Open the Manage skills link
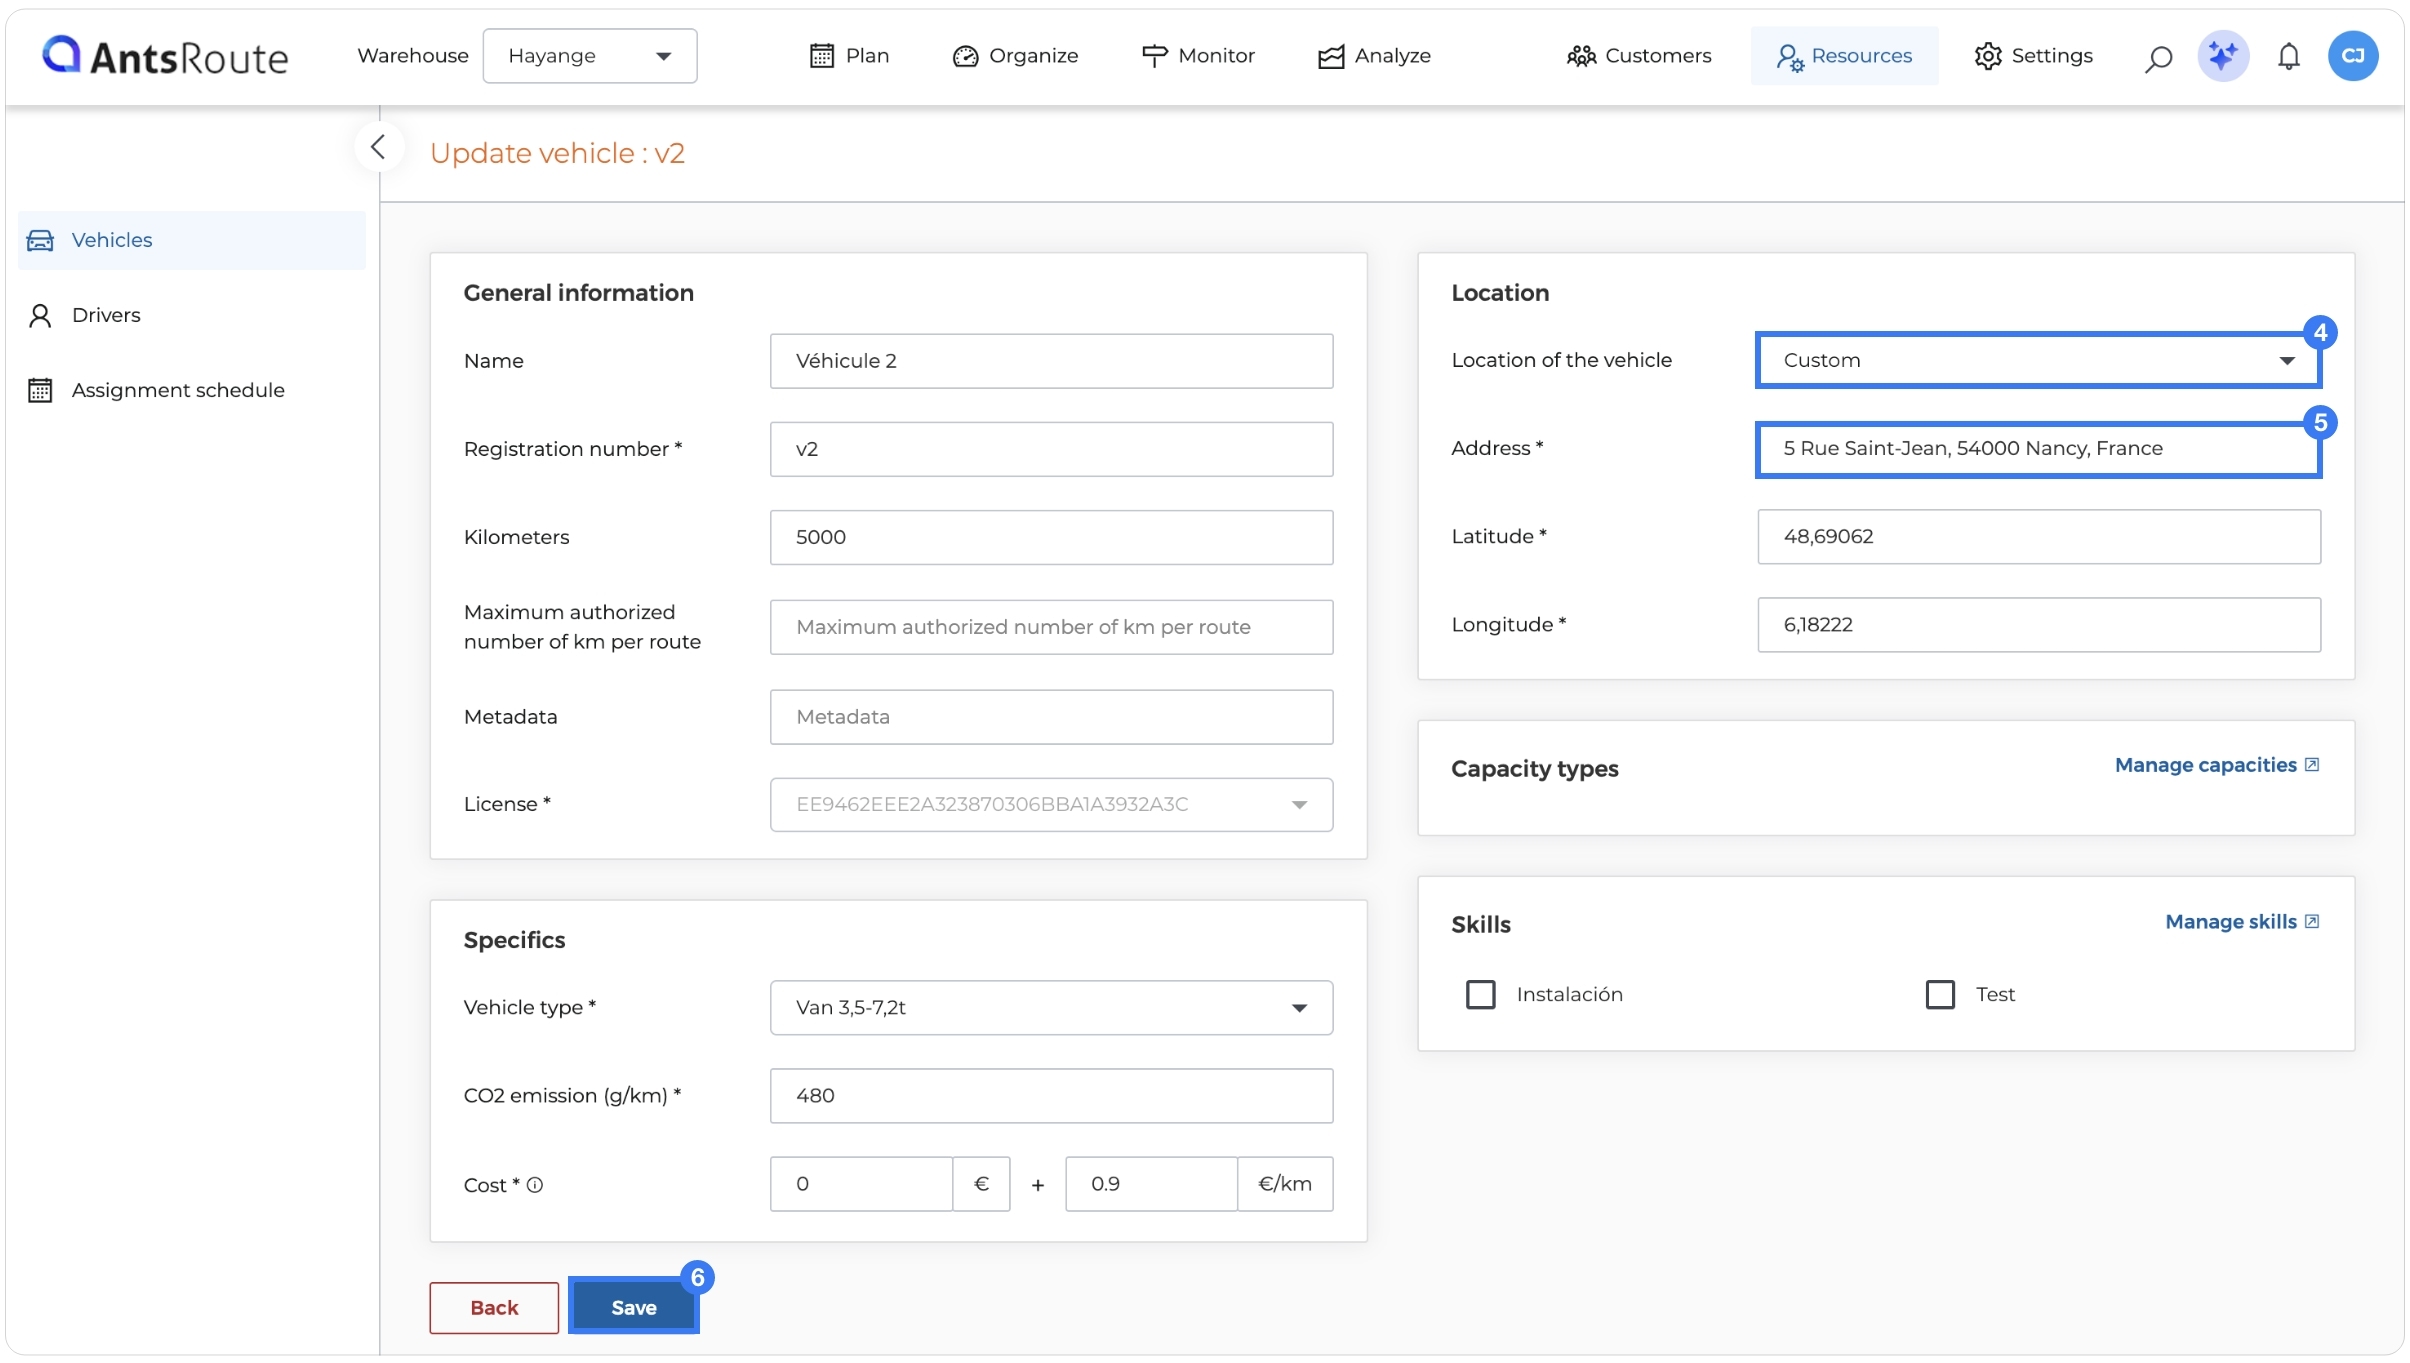The height and width of the screenshot is (1363, 2410). tap(2242, 922)
